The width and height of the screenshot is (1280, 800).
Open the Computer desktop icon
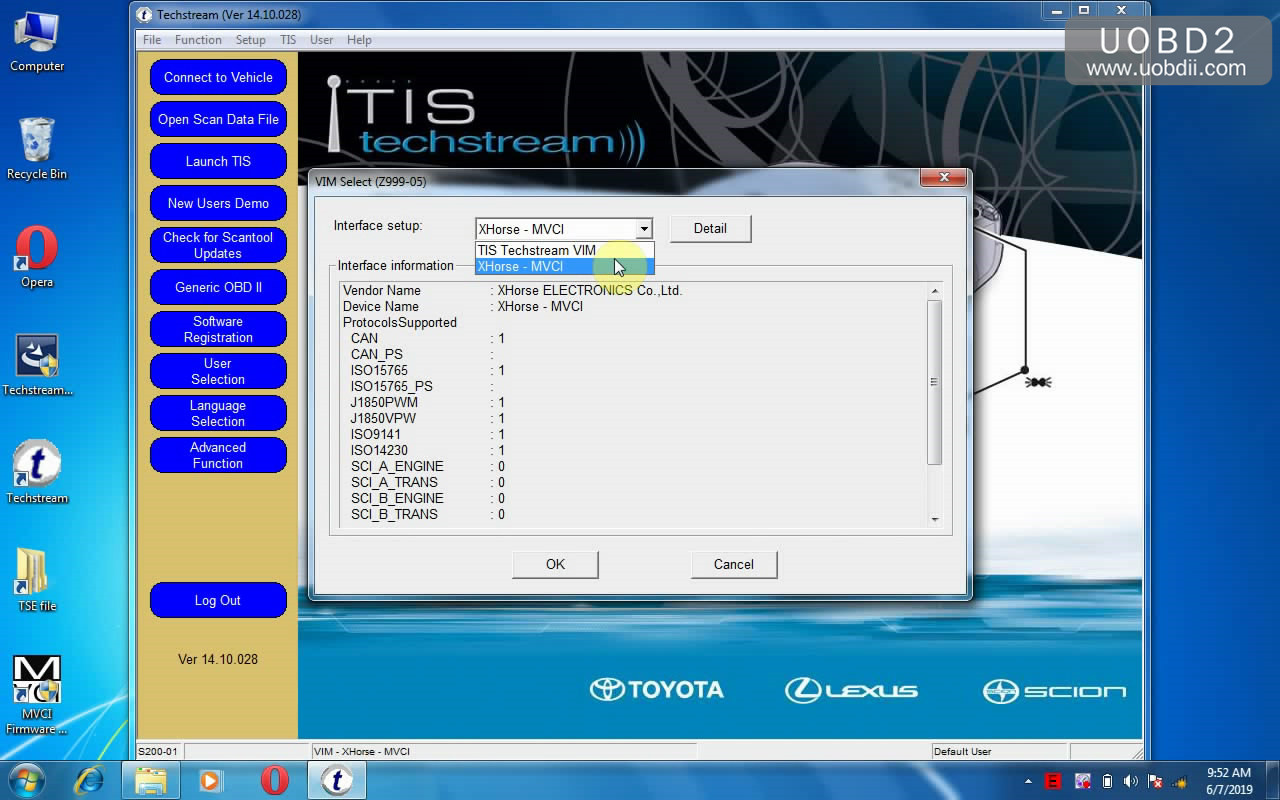click(x=37, y=42)
